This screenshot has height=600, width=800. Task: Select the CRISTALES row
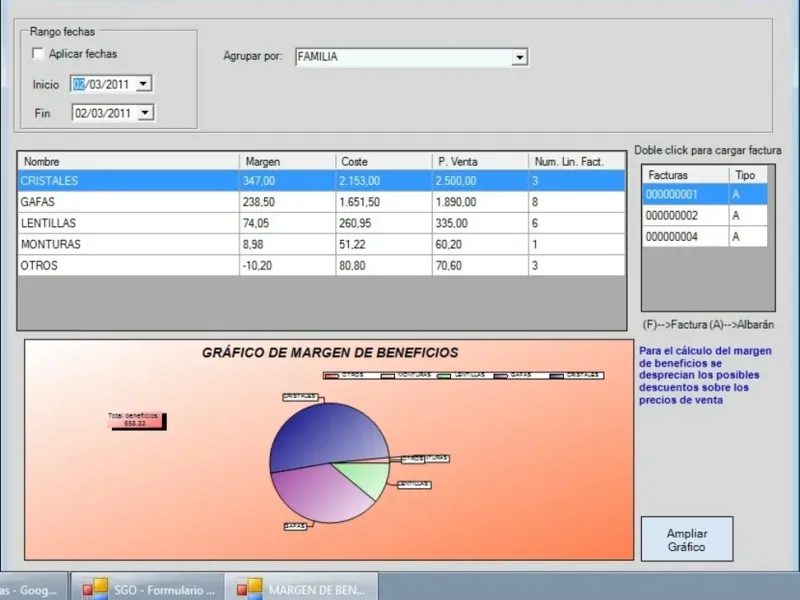(x=321, y=181)
